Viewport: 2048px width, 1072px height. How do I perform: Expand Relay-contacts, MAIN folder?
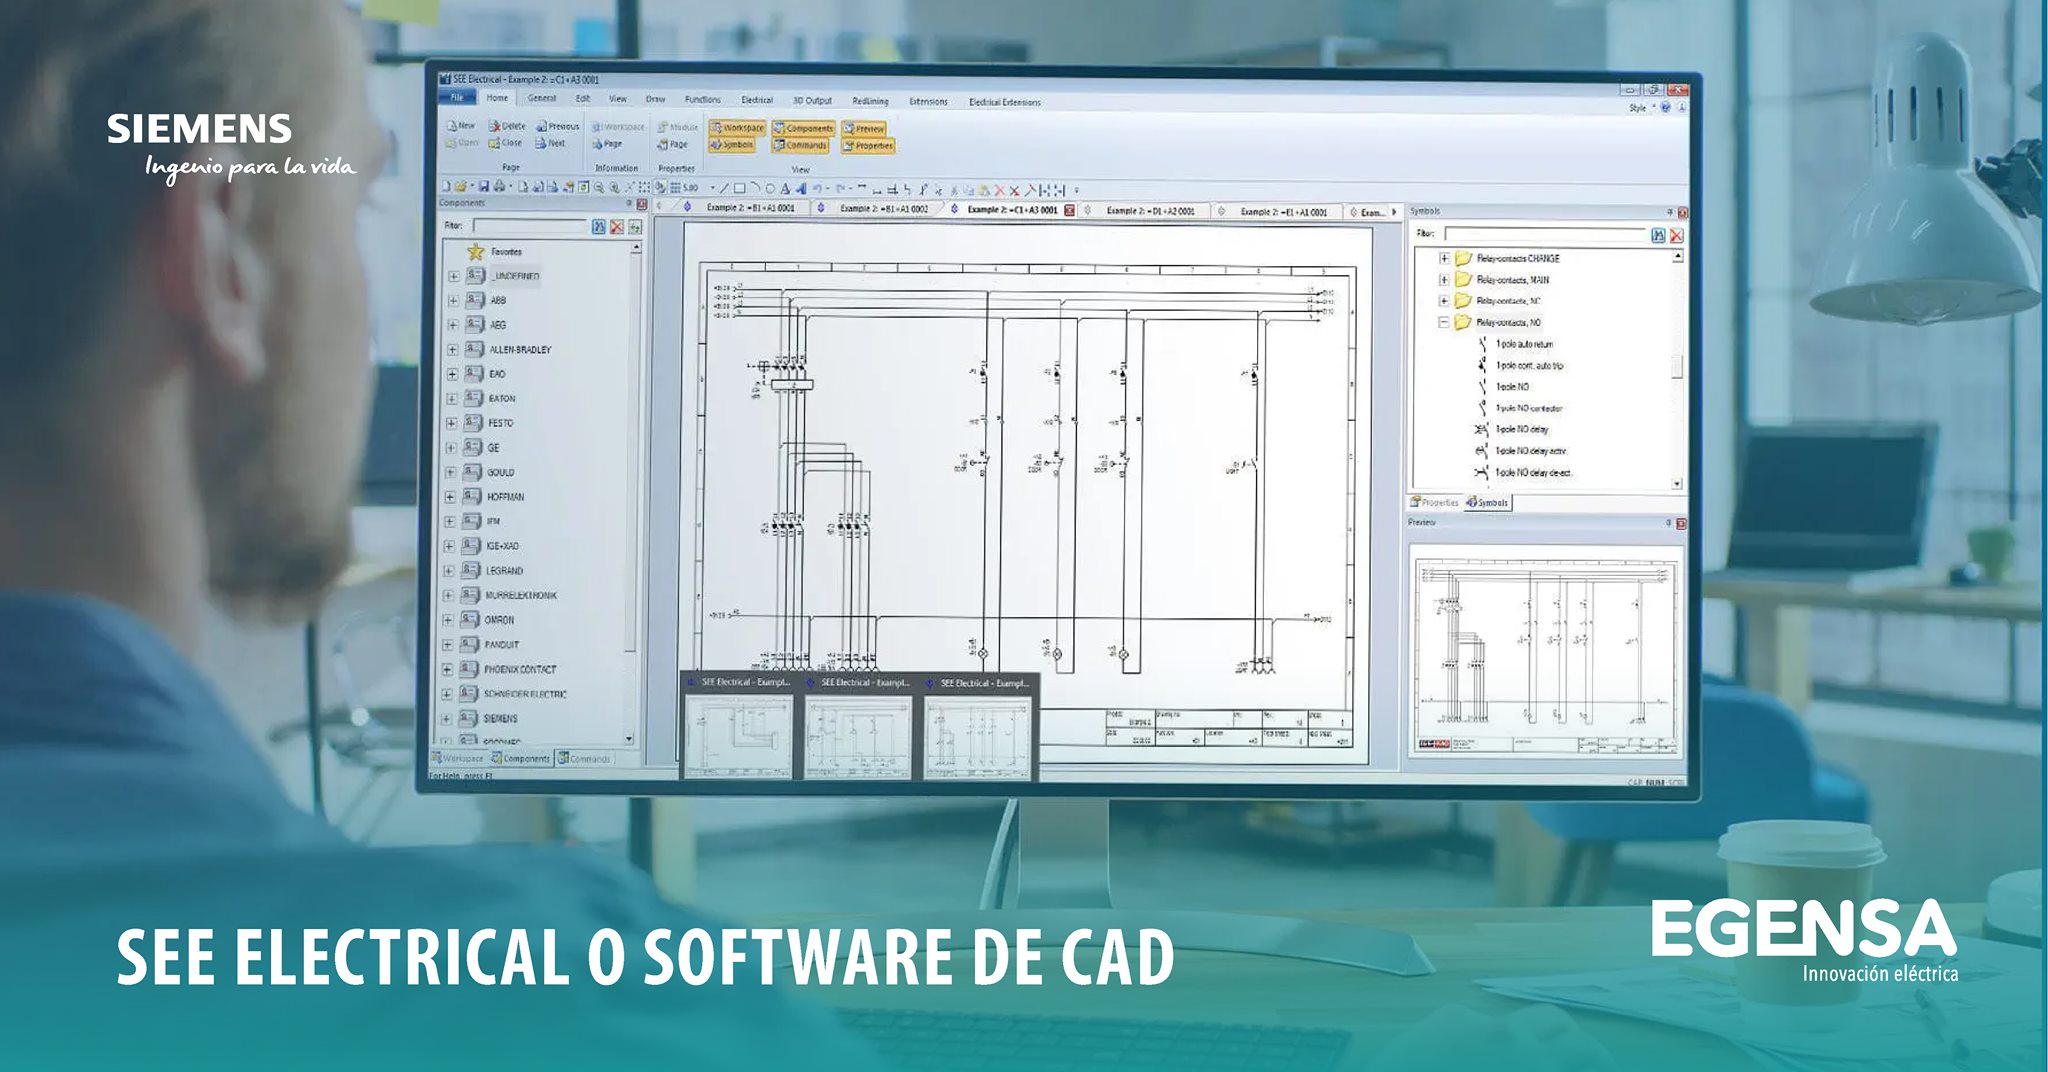(x=1444, y=280)
